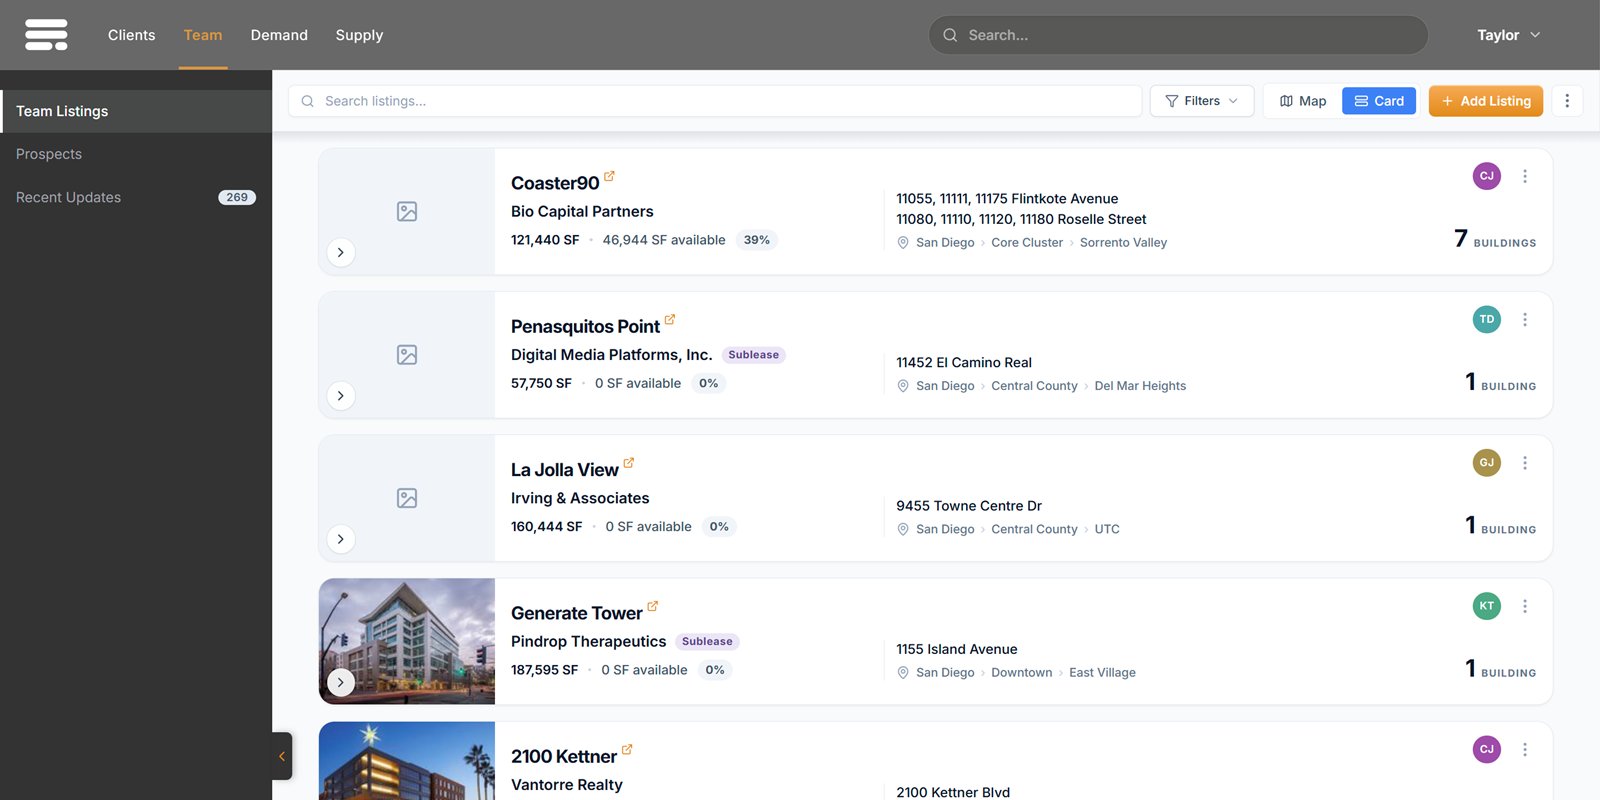Click the global Search field in the top bar
The image size is (1600, 800).
pyautogui.click(x=1178, y=35)
